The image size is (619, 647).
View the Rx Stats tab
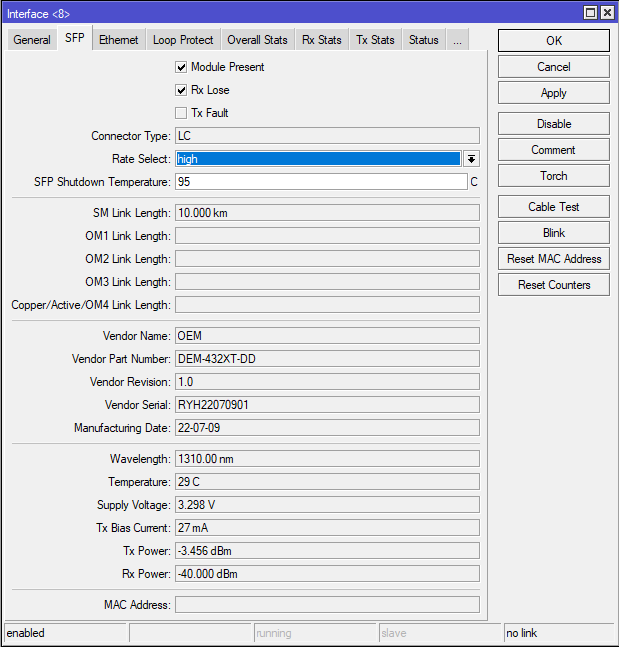(x=322, y=40)
